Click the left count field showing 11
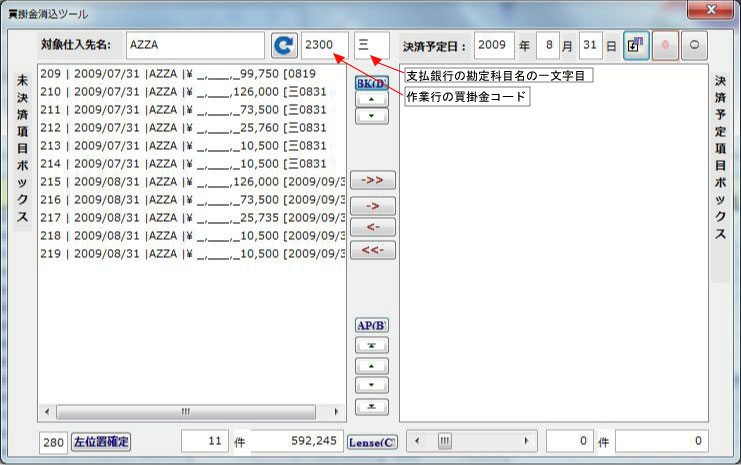 coord(205,441)
